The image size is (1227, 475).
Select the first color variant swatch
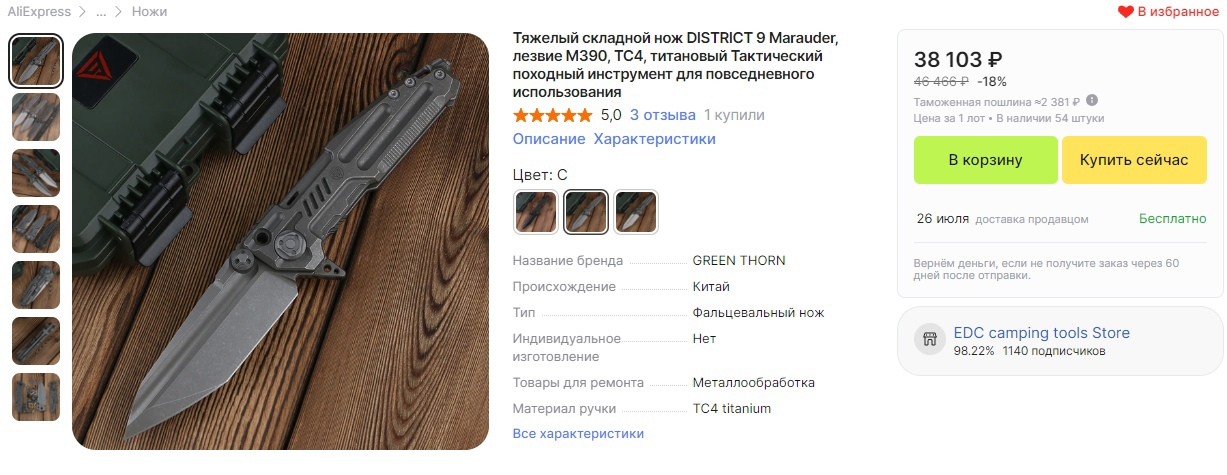coord(536,211)
